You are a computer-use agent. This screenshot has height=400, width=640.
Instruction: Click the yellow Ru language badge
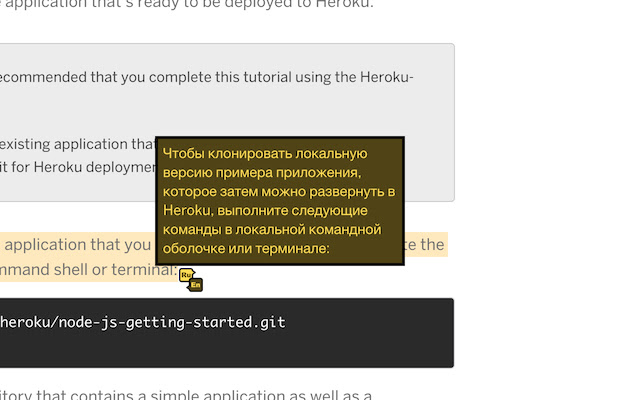point(186,275)
